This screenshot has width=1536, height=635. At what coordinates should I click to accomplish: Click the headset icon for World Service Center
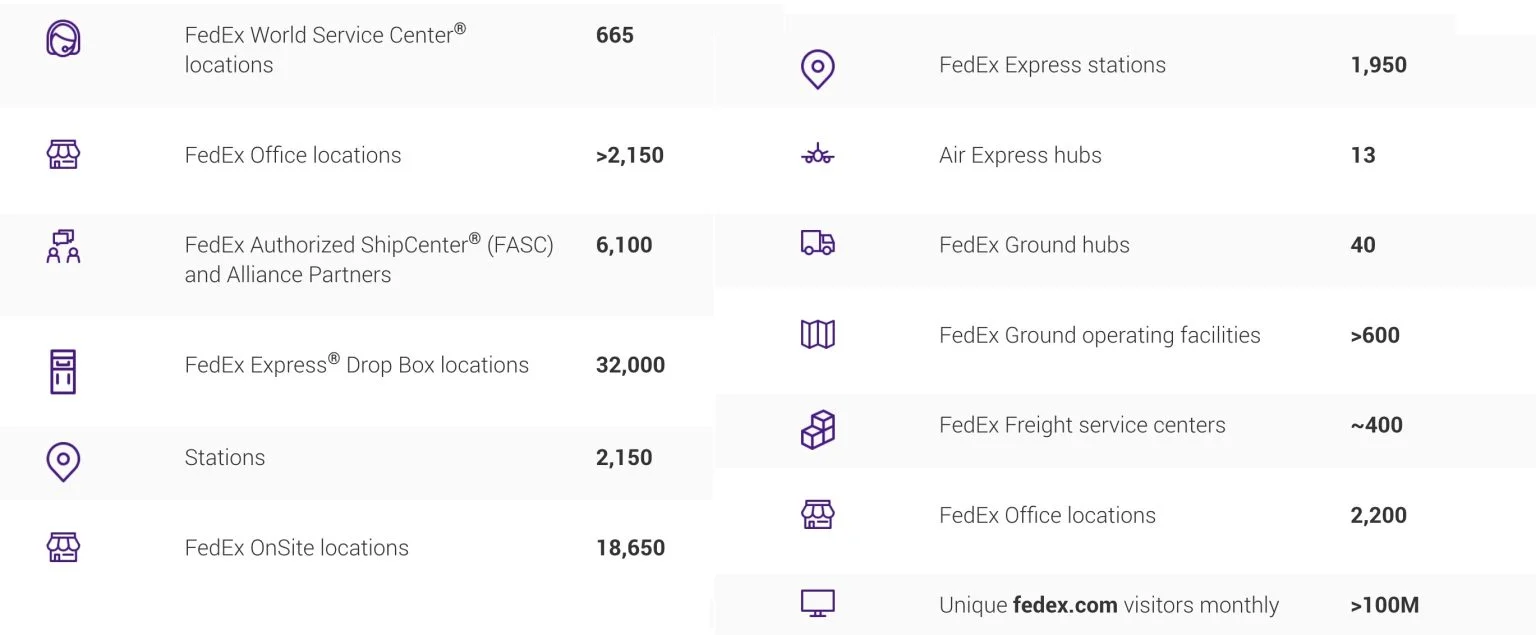63,38
